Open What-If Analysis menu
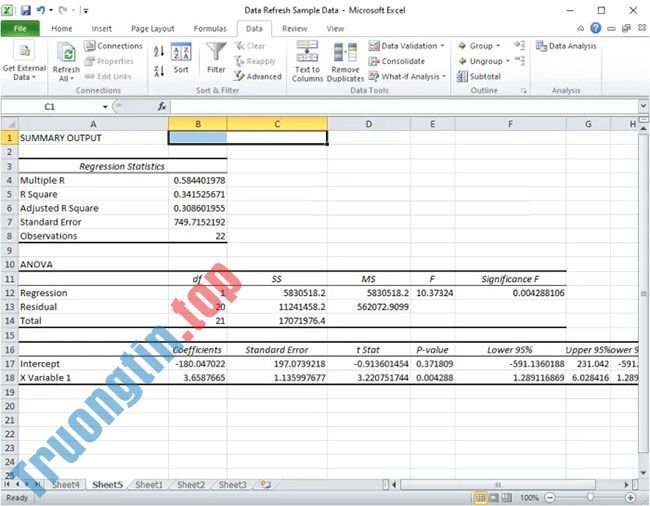The width and height of the screenshot is (650, 506). [407, 76]
